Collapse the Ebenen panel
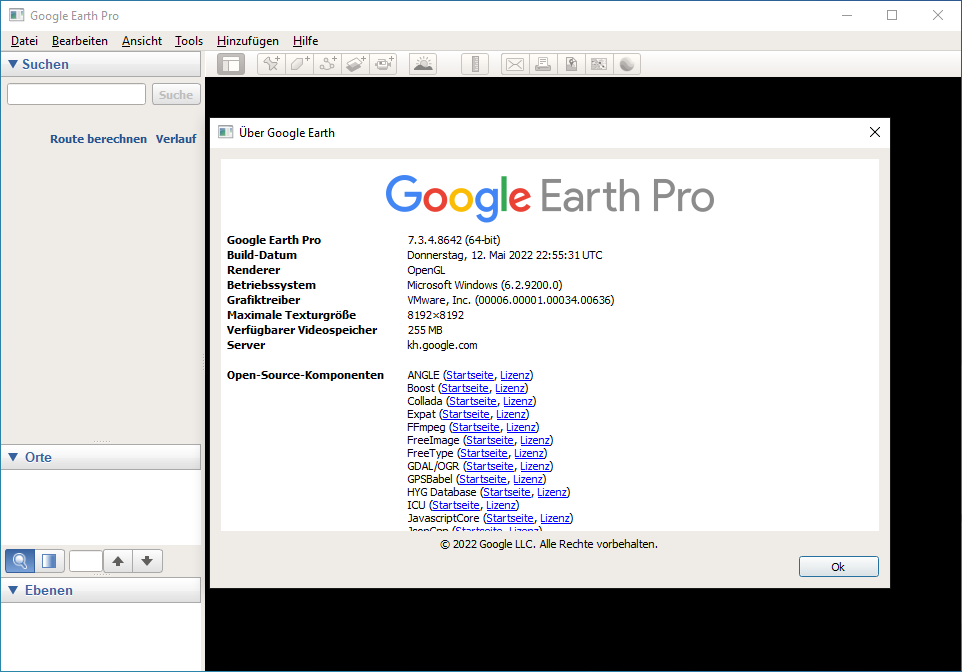The height and width of the screenshot is (672, 962). coord(13,590)
